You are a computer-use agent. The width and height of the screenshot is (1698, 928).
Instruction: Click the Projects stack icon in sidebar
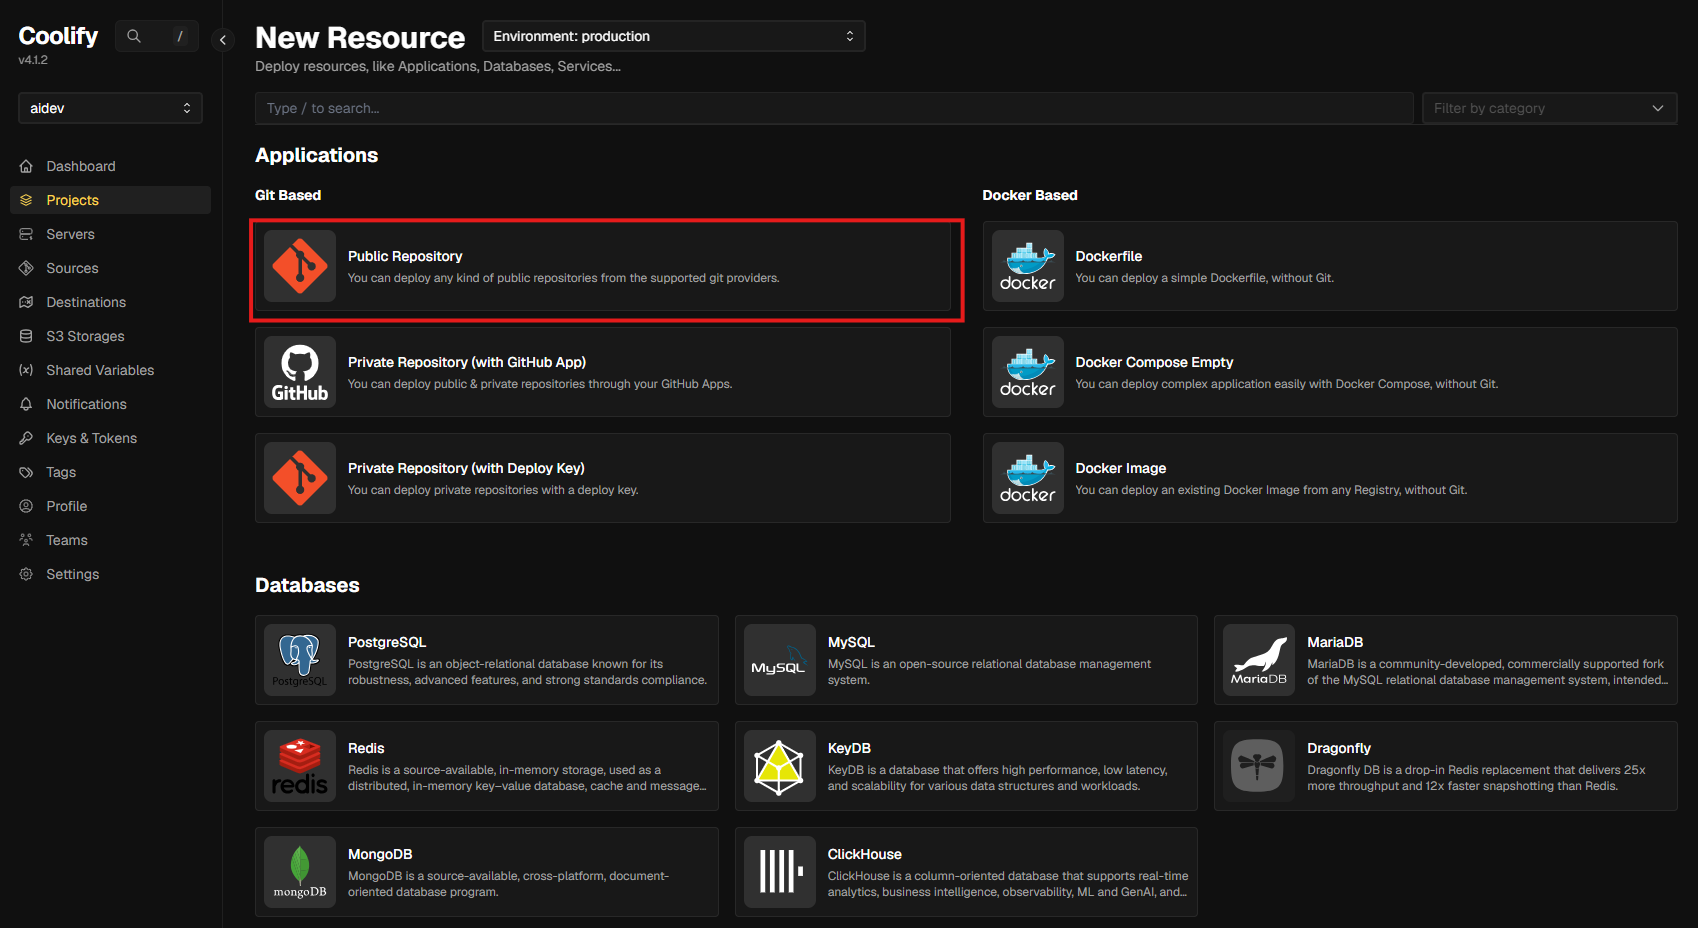click(26, 200)
